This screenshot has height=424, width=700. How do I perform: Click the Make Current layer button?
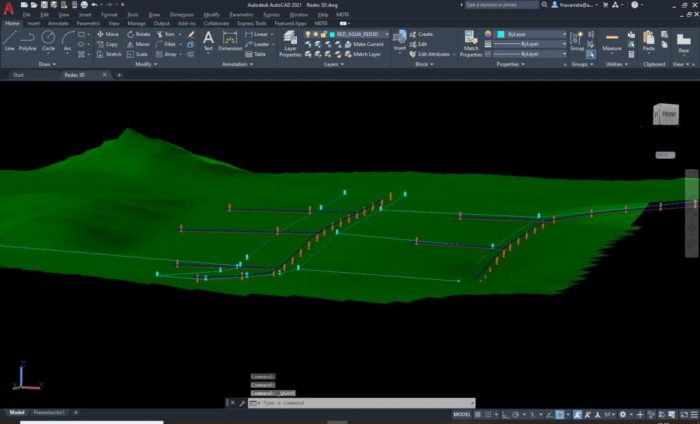pos(367,44)
